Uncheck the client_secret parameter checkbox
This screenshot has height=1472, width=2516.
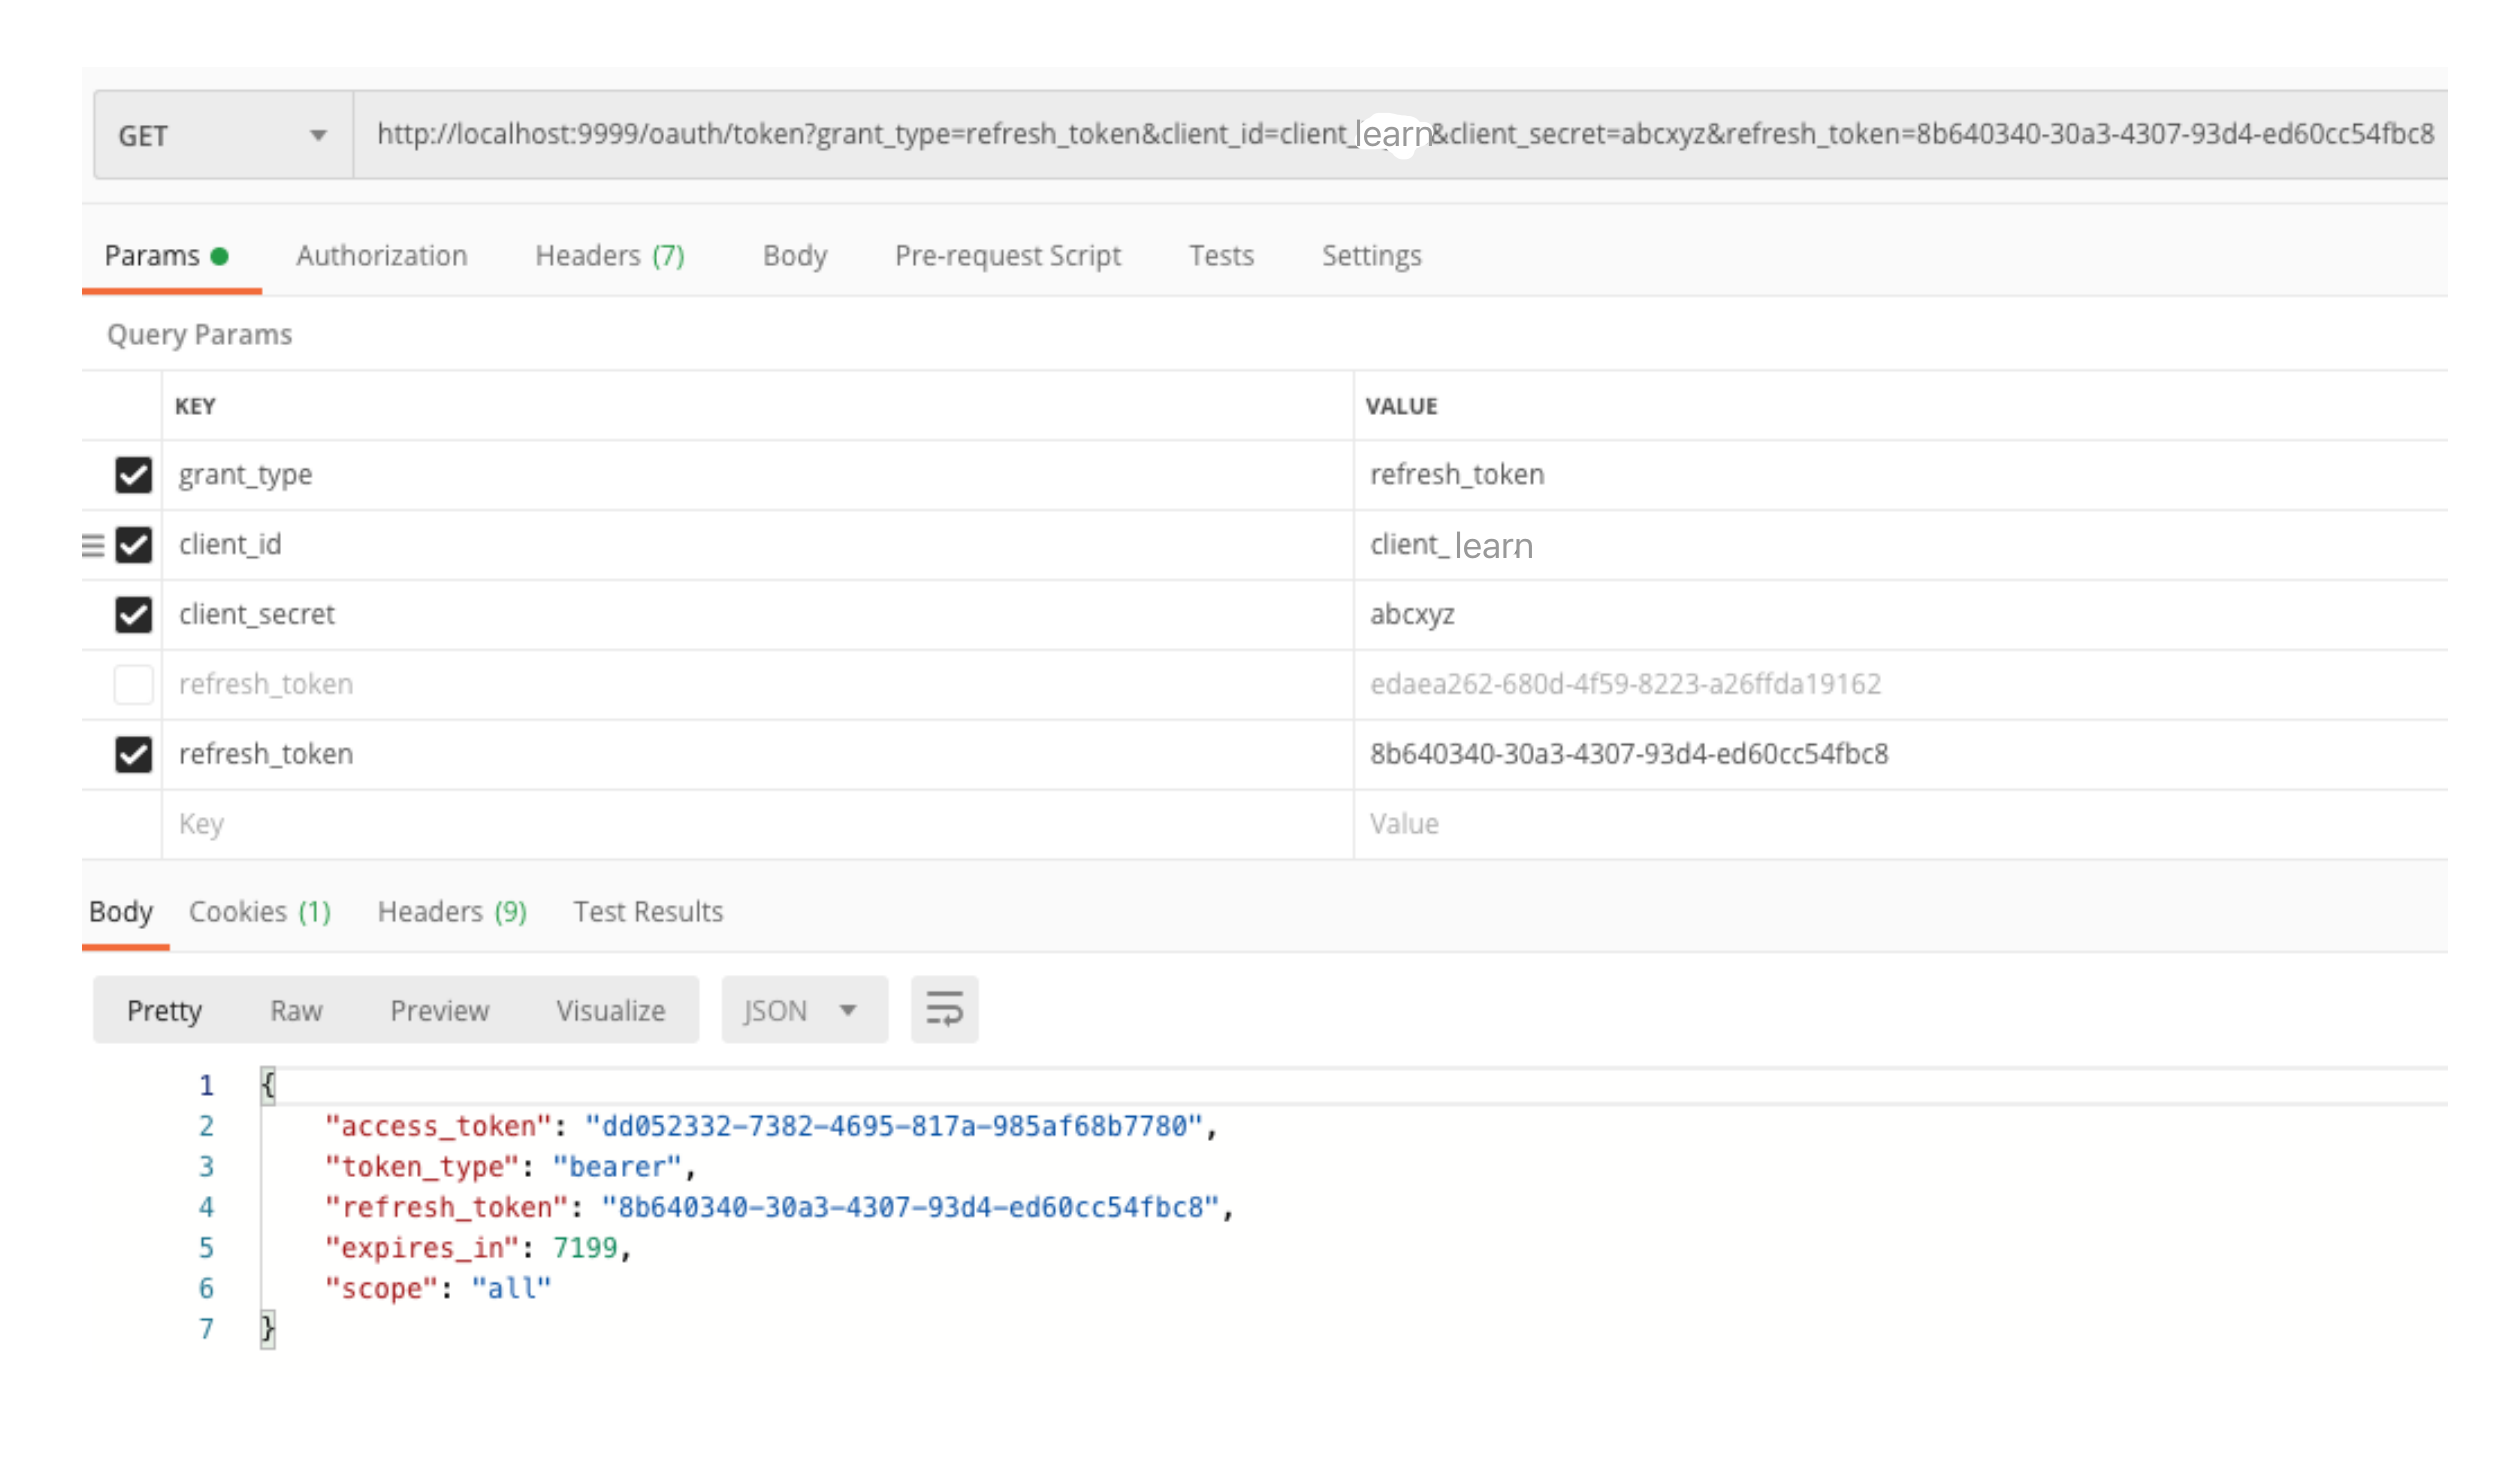[133, 614]
